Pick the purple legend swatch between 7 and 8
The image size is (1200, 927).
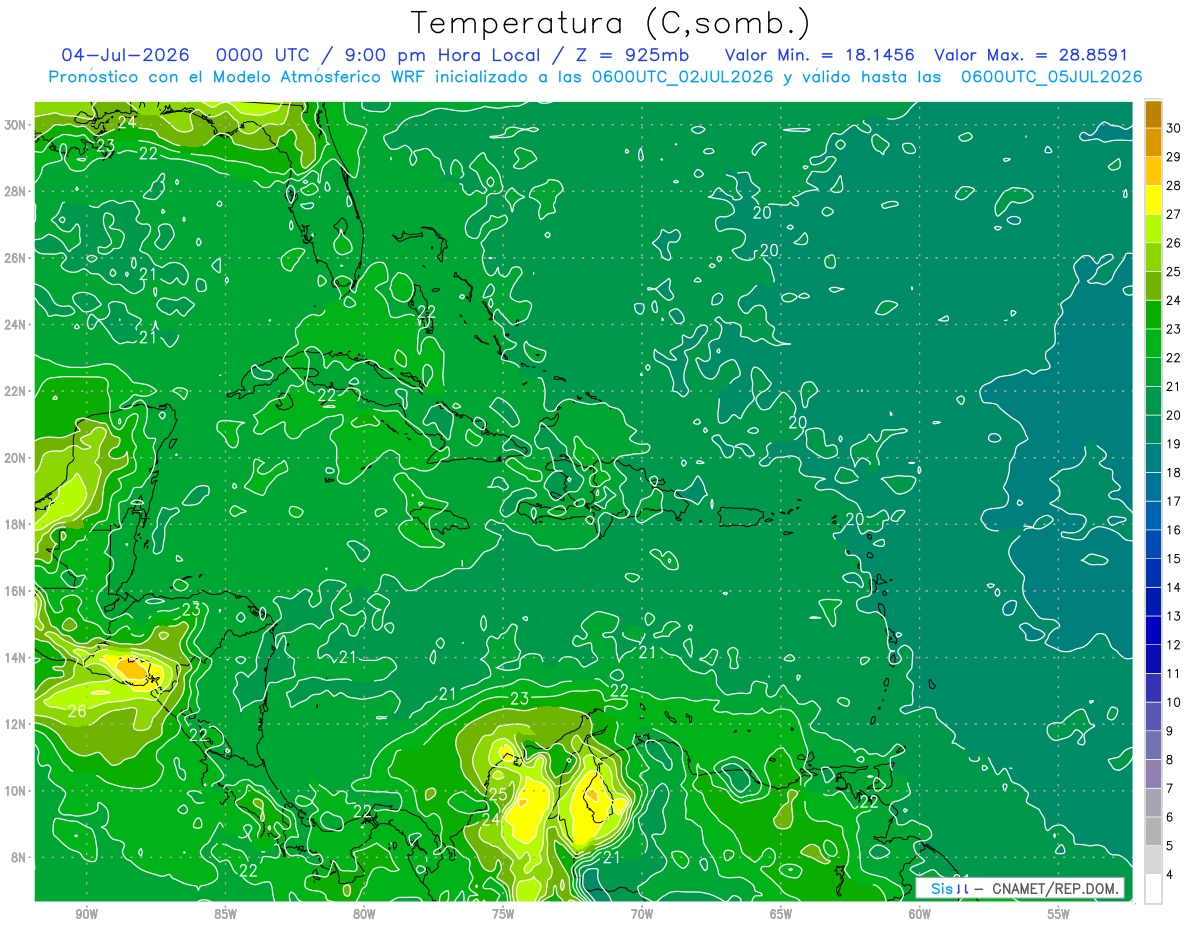(1153, 774)
